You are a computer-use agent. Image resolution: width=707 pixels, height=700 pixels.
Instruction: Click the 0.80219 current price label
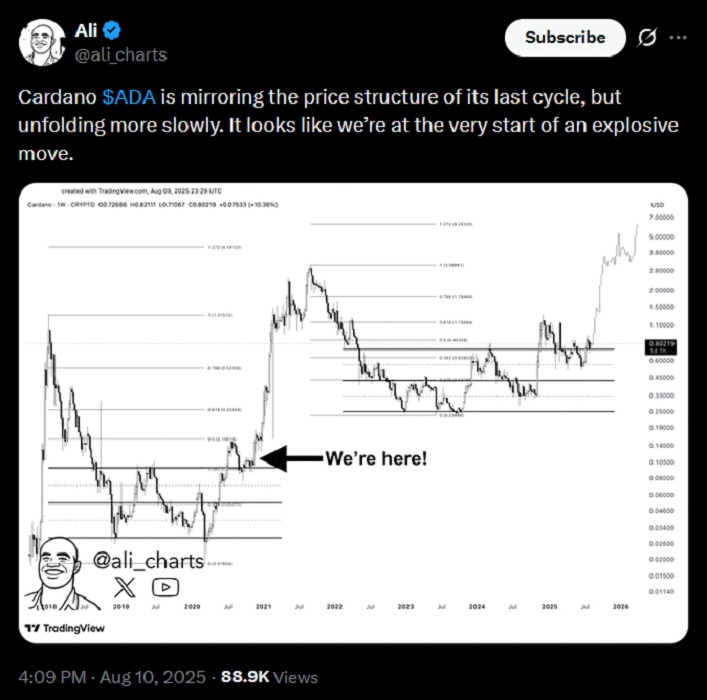658,343
